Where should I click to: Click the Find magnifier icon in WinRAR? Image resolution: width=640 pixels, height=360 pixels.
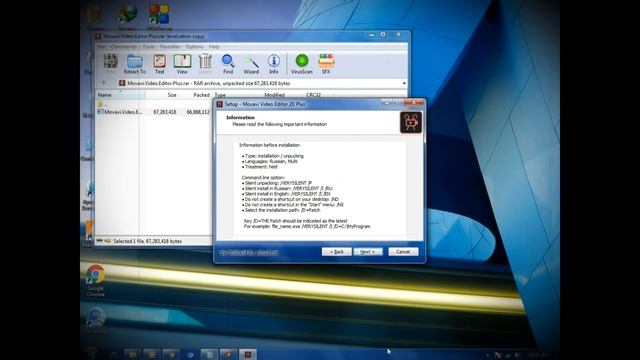[228, 64]
